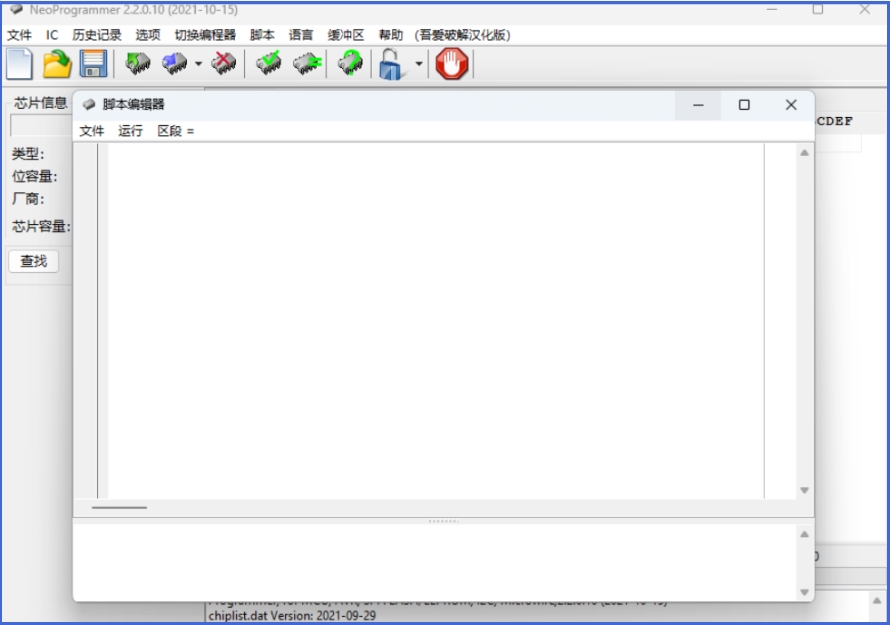Expand the write chip dropdown arrow
The image size is (890, 625).
[x=198, y=64]
